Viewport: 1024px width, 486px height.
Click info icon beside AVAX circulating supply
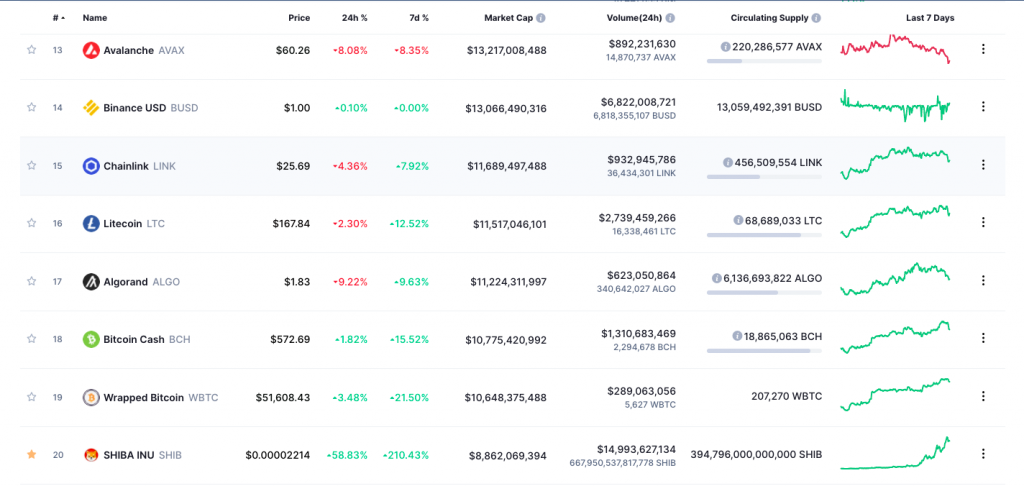point(725,47)
